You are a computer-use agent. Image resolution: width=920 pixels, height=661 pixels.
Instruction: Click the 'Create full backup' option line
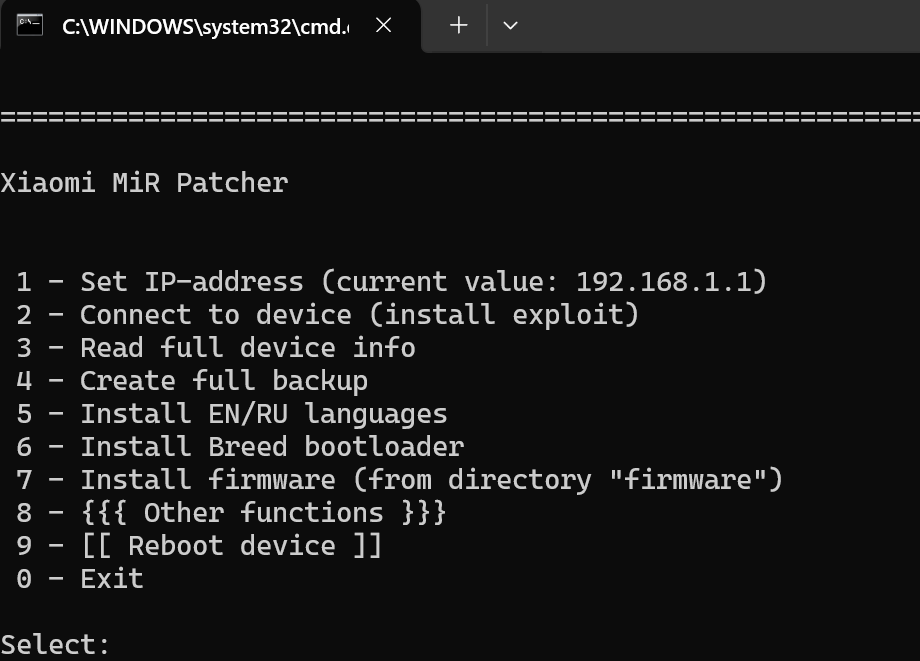coord(223,381)
